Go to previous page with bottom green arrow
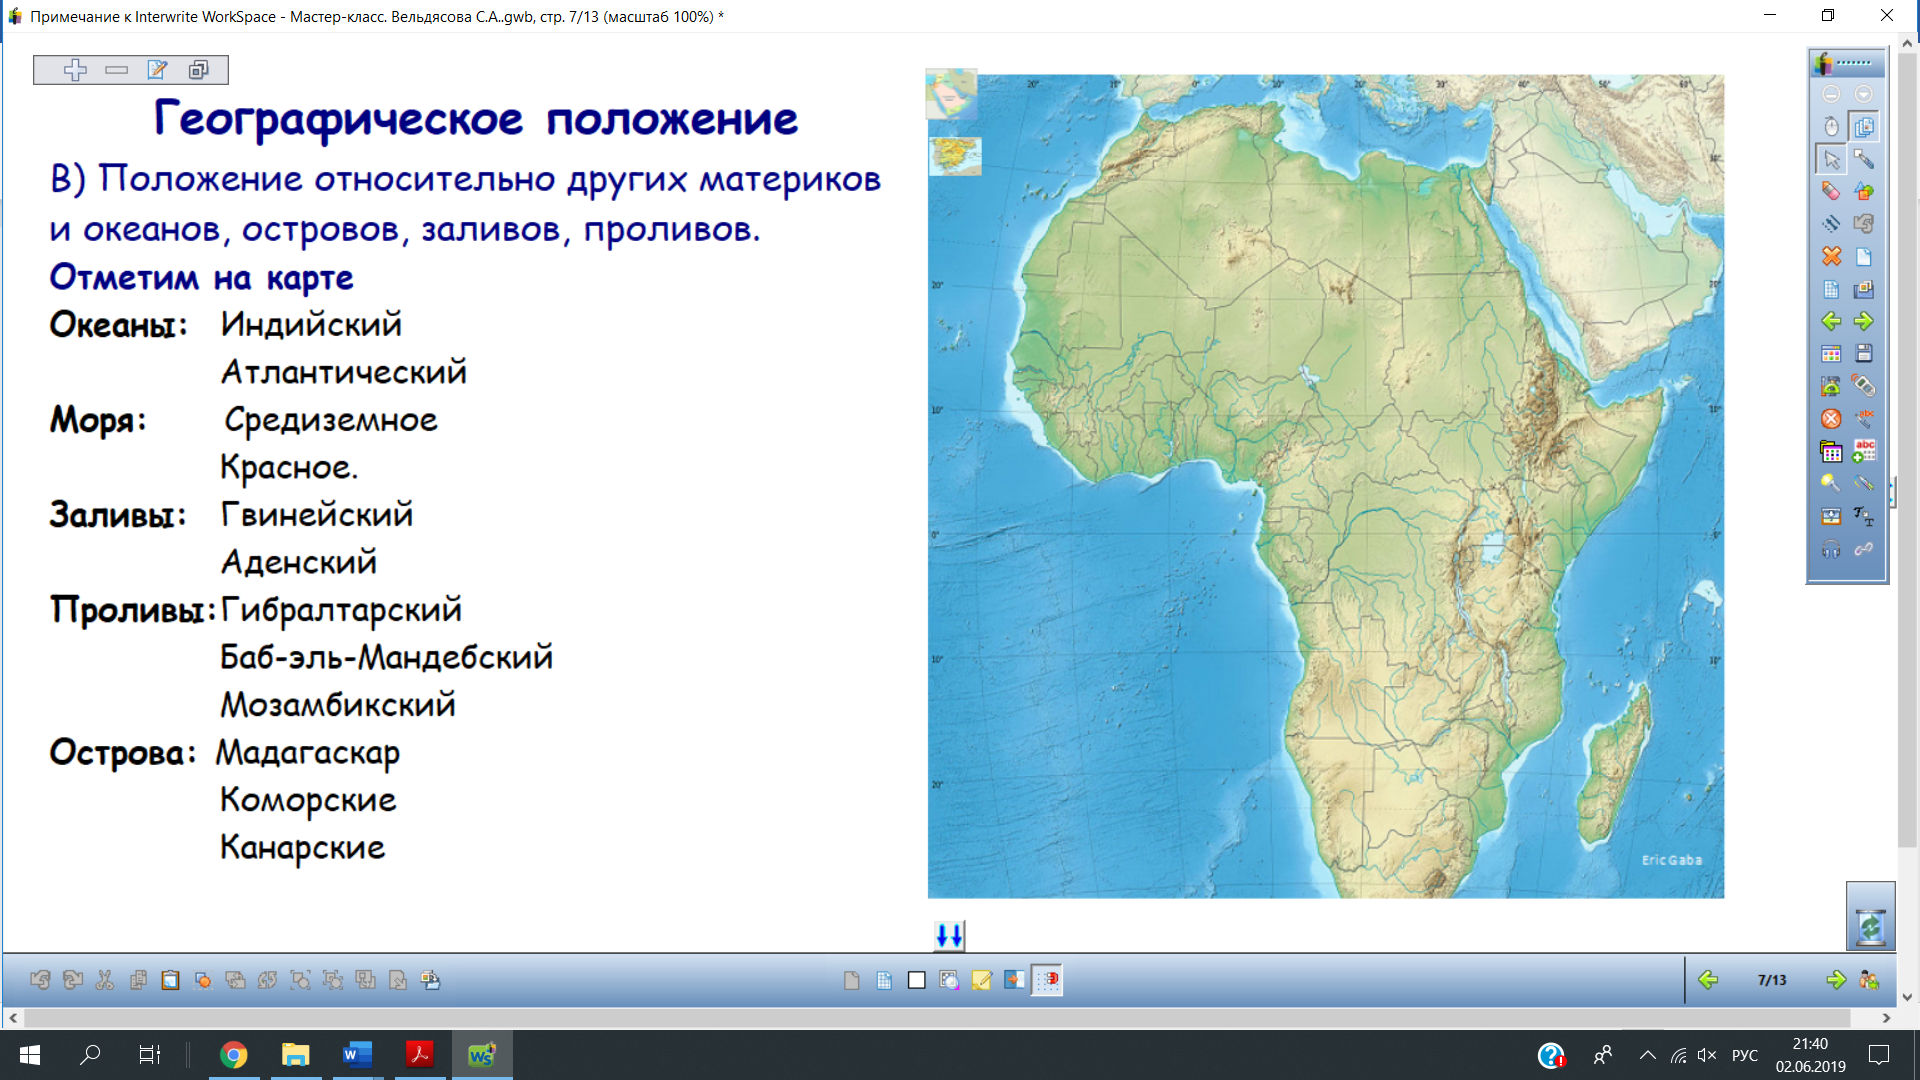This screenshot has height=1080, width=1920. [x=1708, y=980]
